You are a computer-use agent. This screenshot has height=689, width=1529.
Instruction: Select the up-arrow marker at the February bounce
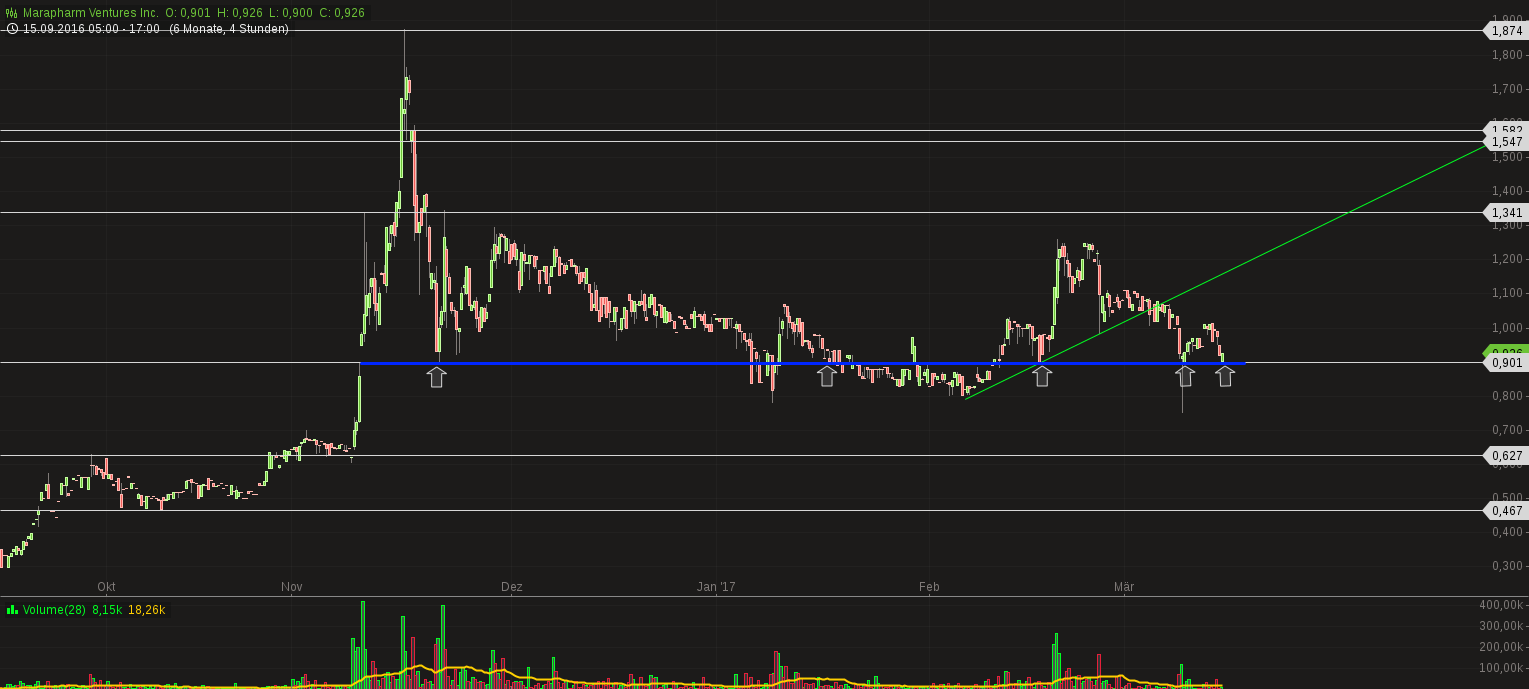1041,375
